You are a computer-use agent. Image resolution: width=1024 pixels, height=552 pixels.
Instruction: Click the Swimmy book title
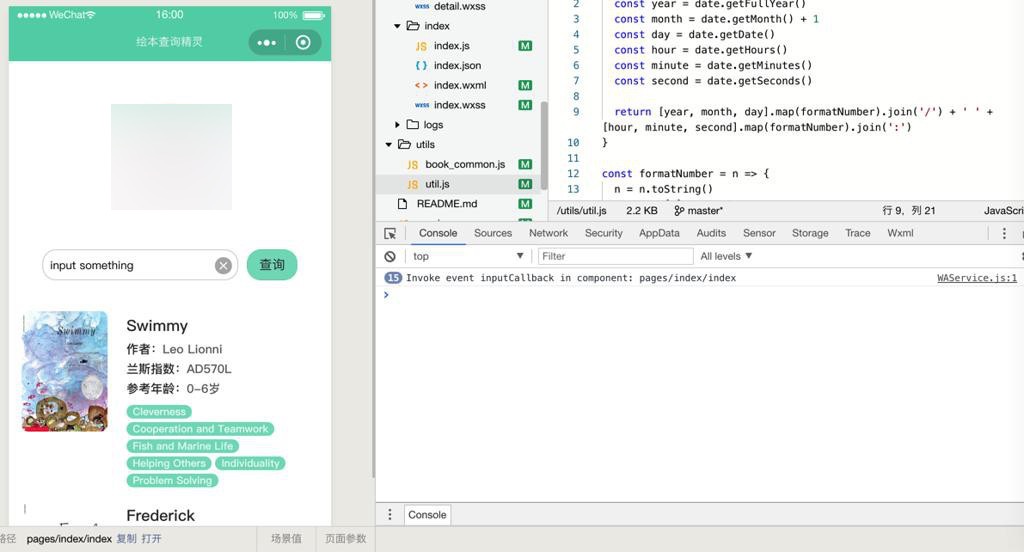[x=157, y=326]
